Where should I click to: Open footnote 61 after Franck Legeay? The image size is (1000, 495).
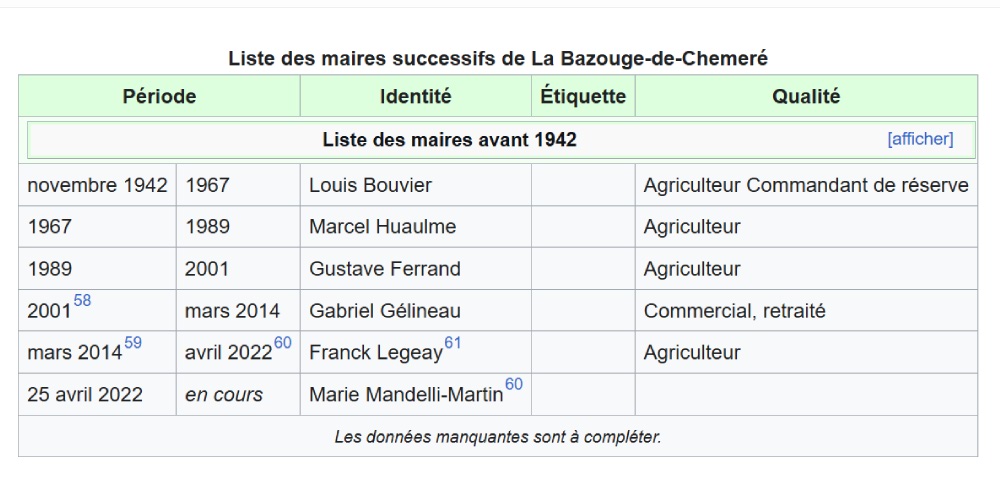click(x=453, y=343)
